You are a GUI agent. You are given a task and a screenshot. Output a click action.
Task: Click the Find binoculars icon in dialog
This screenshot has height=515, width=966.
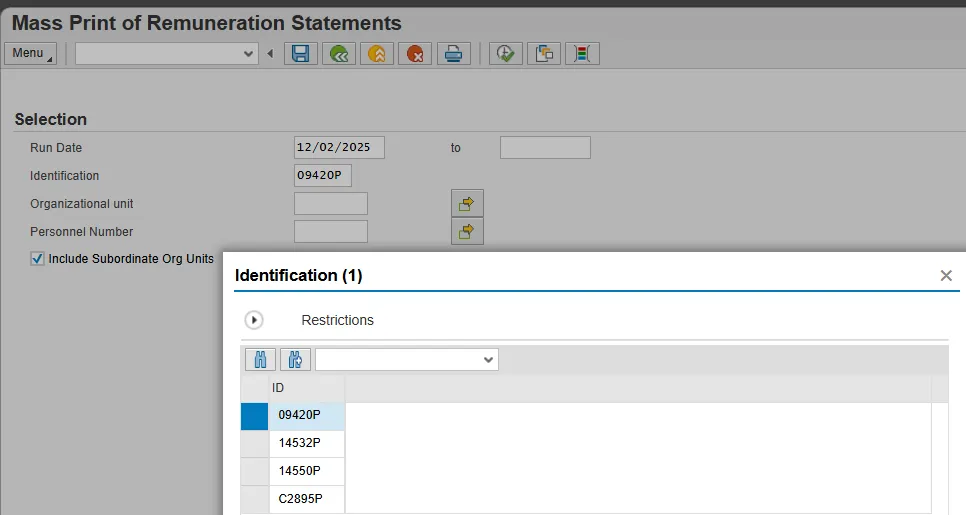pos(260,360)
